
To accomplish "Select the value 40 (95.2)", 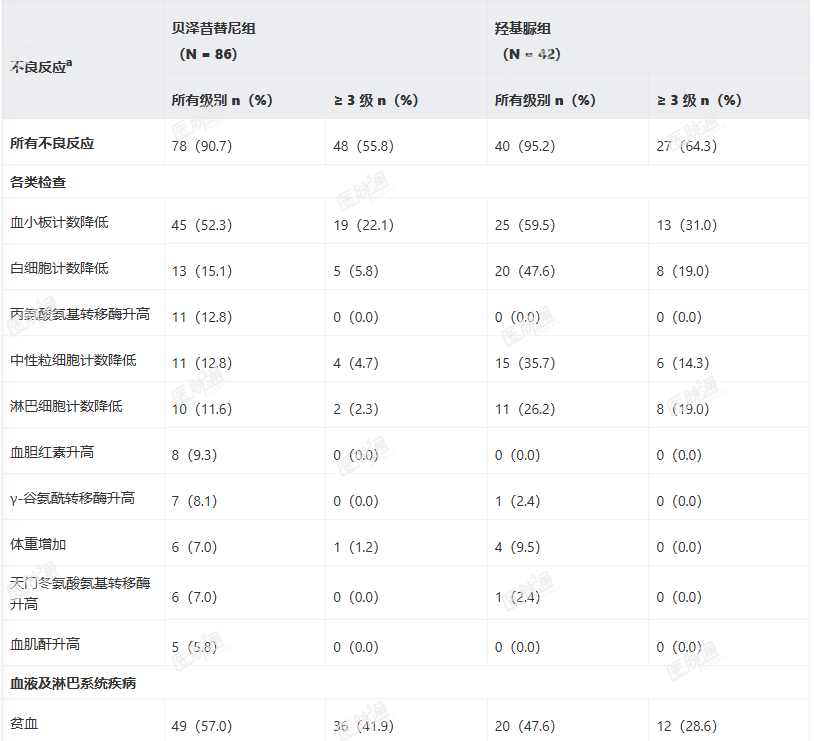I will click(x=525, y=146).
